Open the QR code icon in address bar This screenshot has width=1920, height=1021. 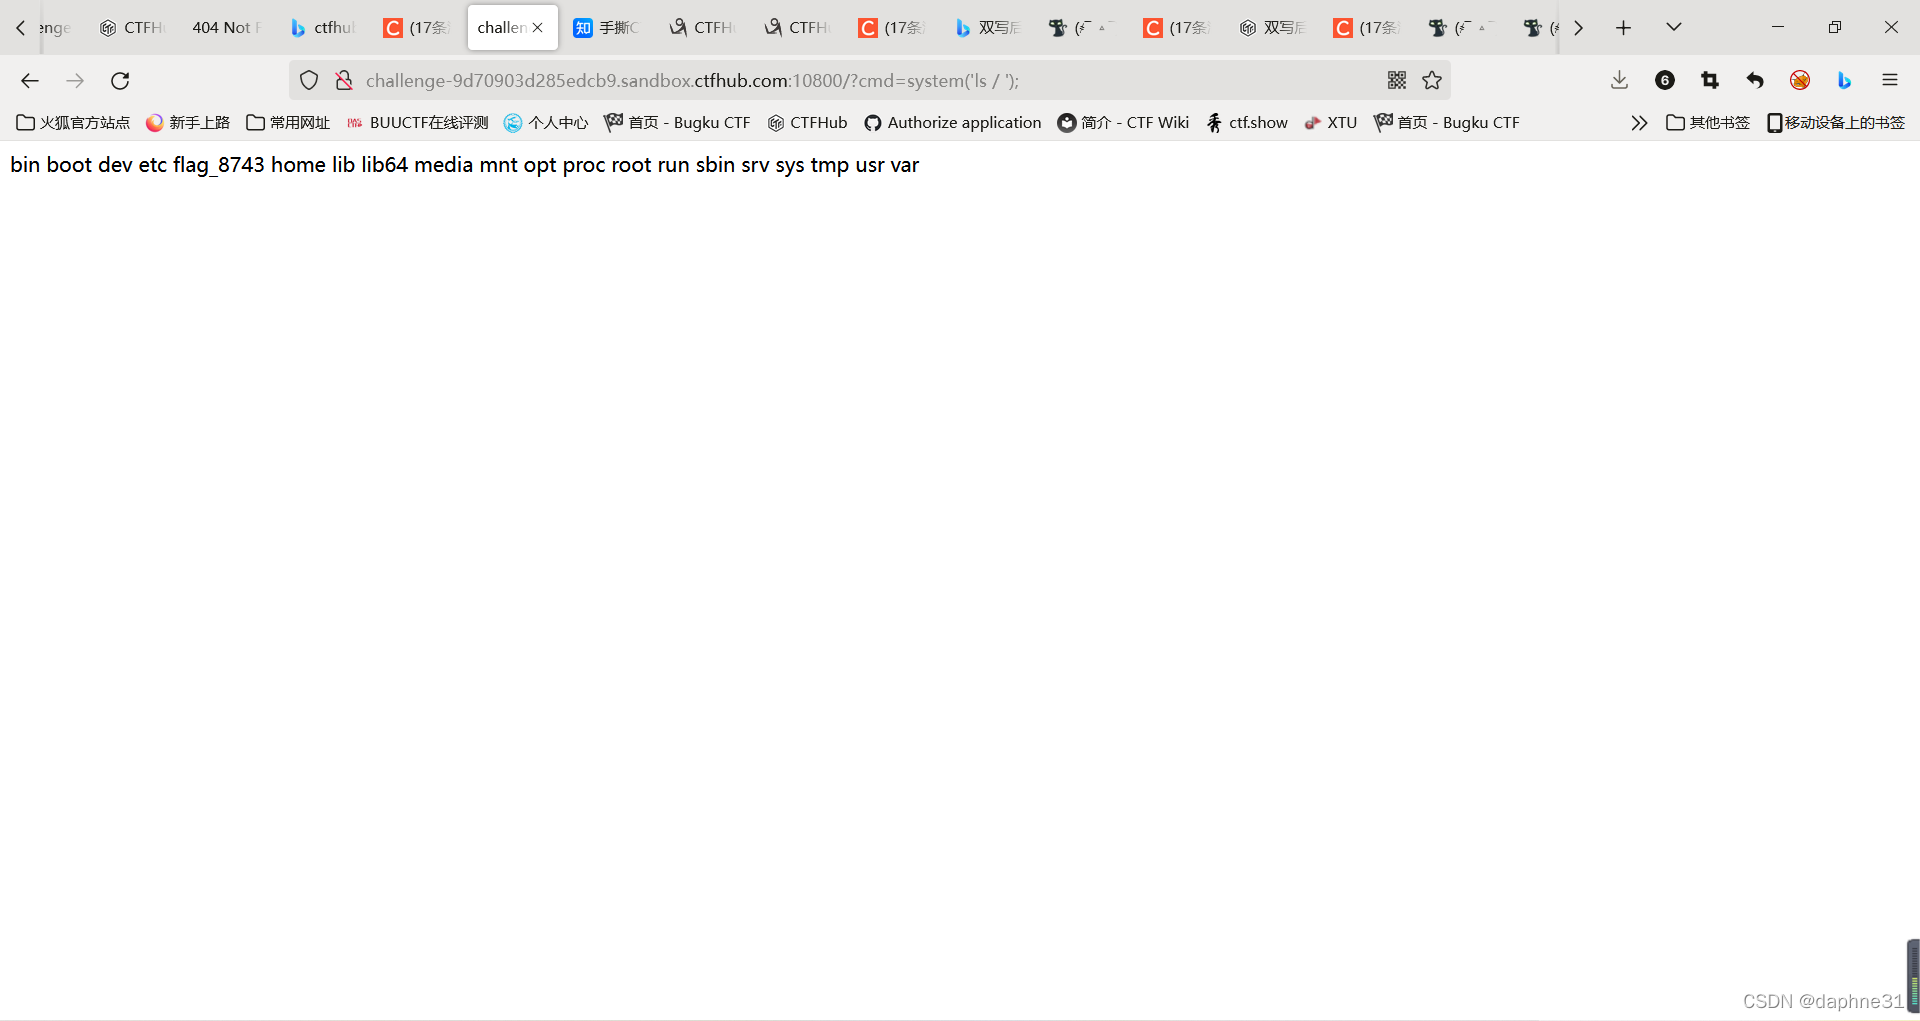pyautogui.click(x=1397, y=81)
